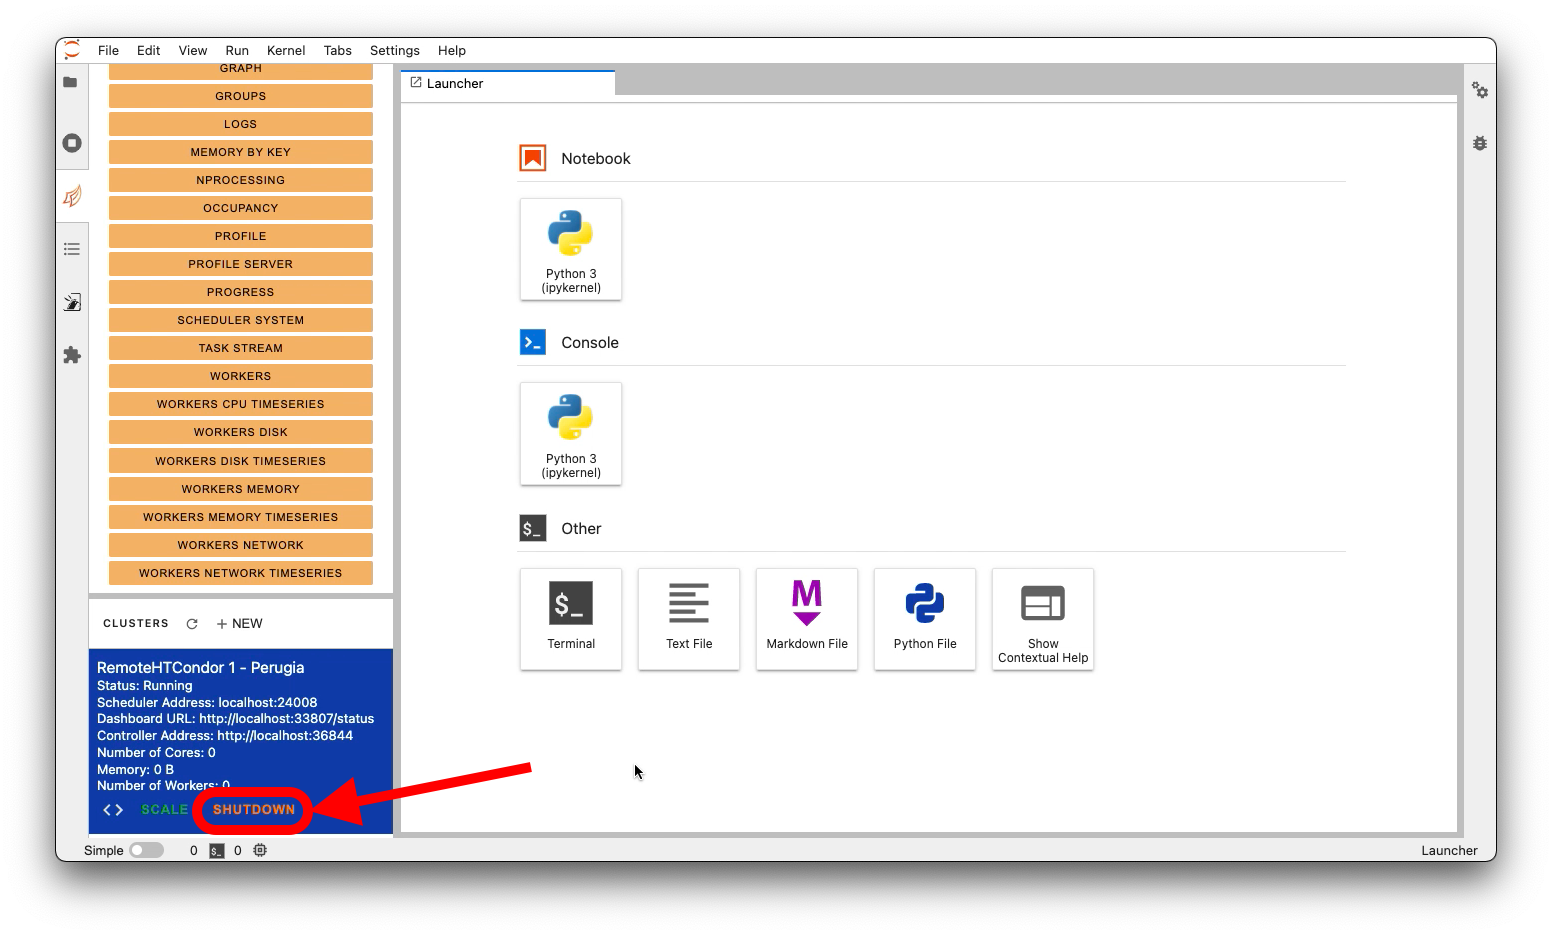Select the Dask sidebar icon
The image size is (1552, 935).
[x=72, y=196]
